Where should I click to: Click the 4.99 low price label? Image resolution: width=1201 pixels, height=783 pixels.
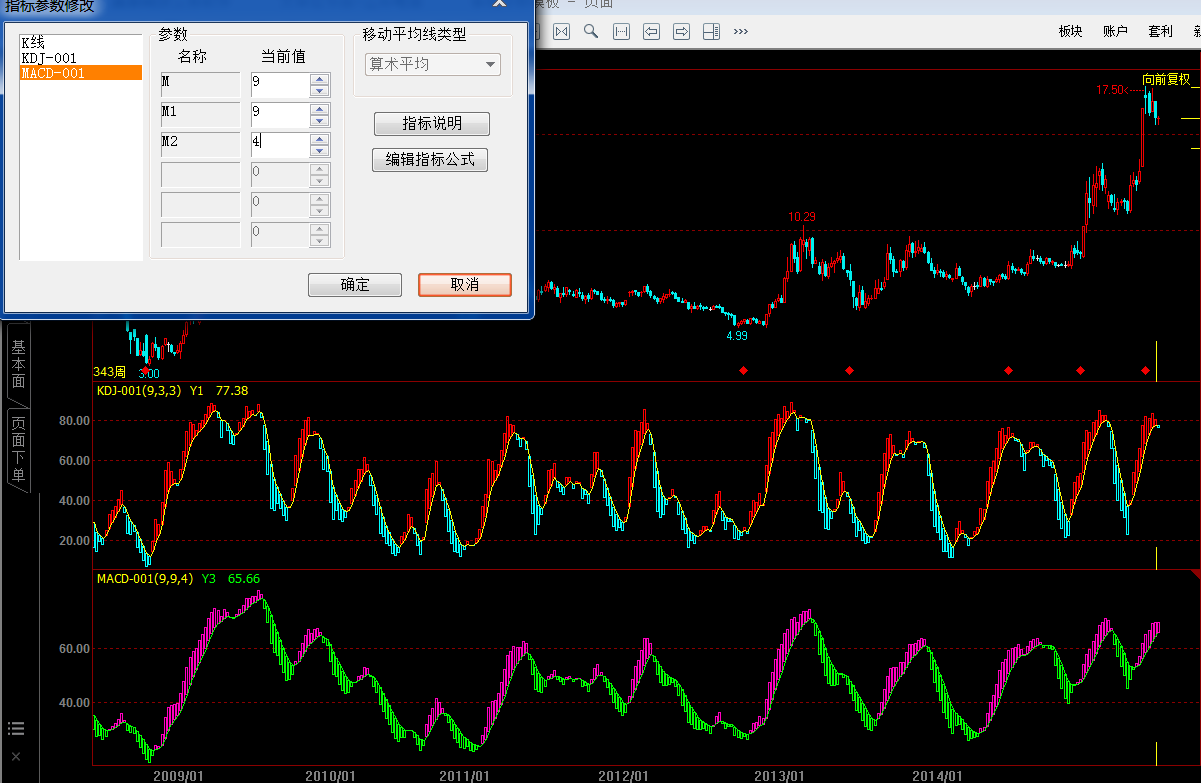tap(737, 336)
